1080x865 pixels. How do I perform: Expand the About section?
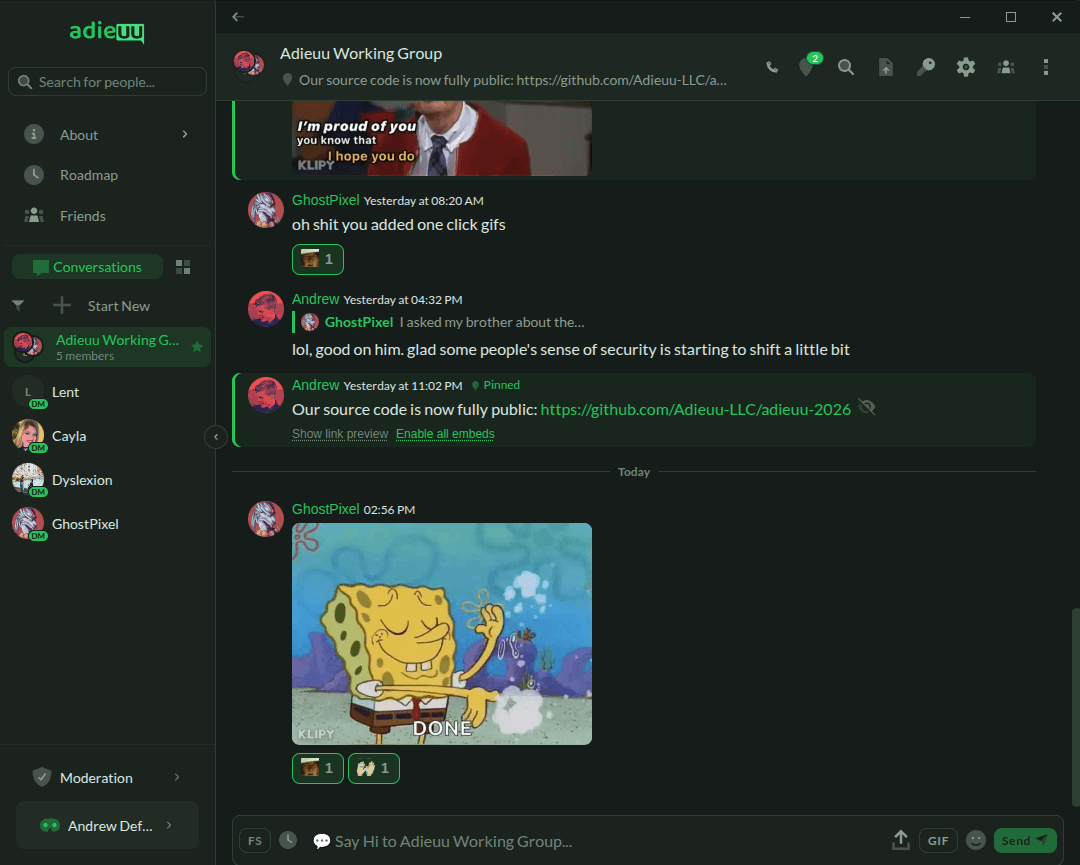pyautogui.click(x=107, y=135)
